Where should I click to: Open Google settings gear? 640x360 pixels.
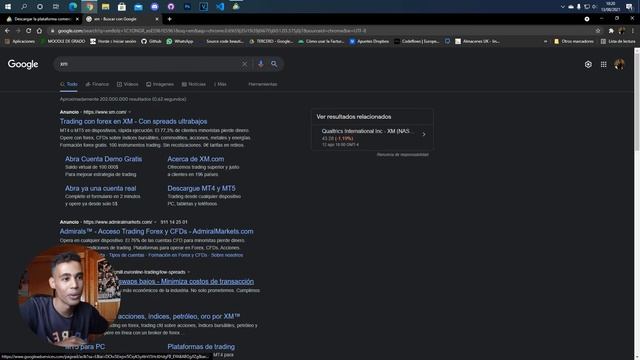click(588, 64)
